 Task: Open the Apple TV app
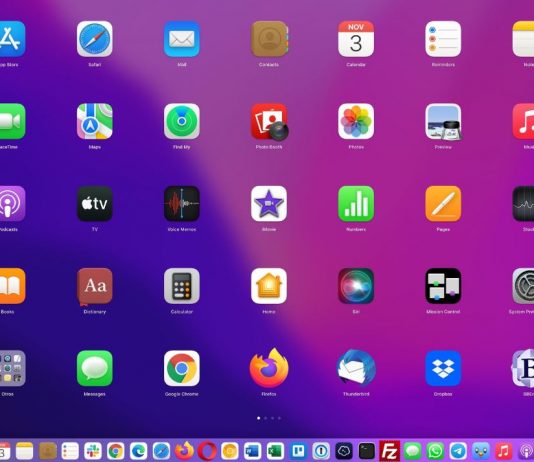point(95,204)
